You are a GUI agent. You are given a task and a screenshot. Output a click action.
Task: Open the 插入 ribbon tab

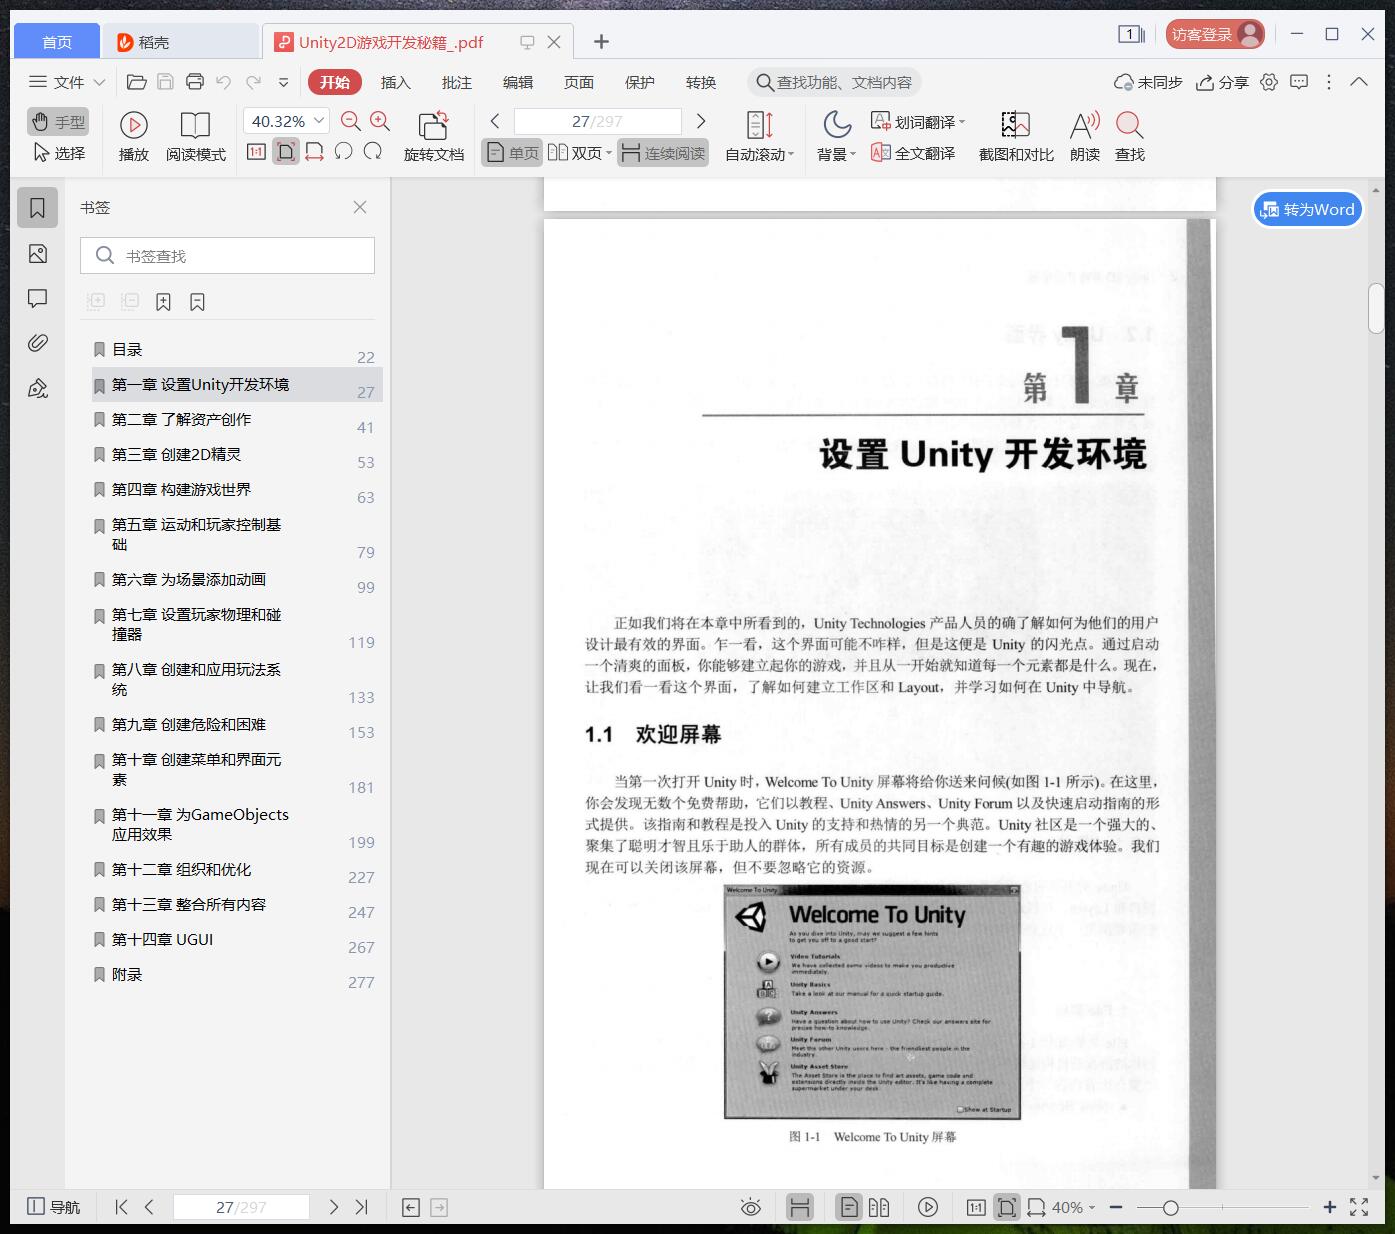(x=395, y=82)
